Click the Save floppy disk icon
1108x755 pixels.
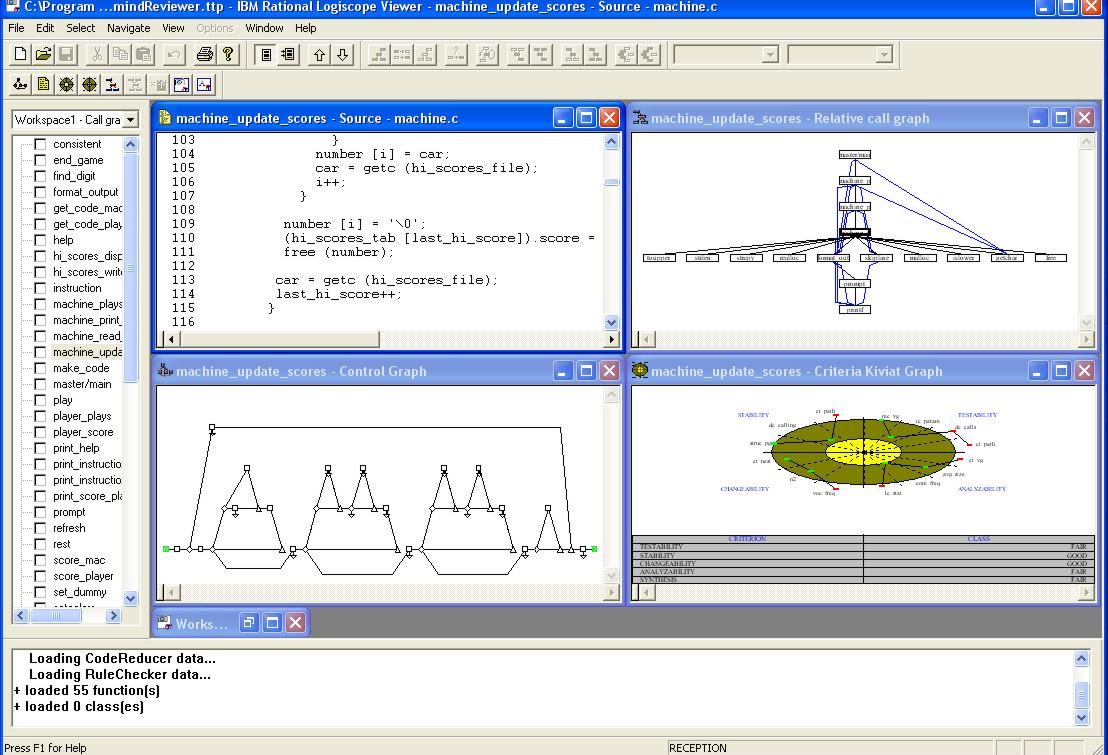coord(66,54)
